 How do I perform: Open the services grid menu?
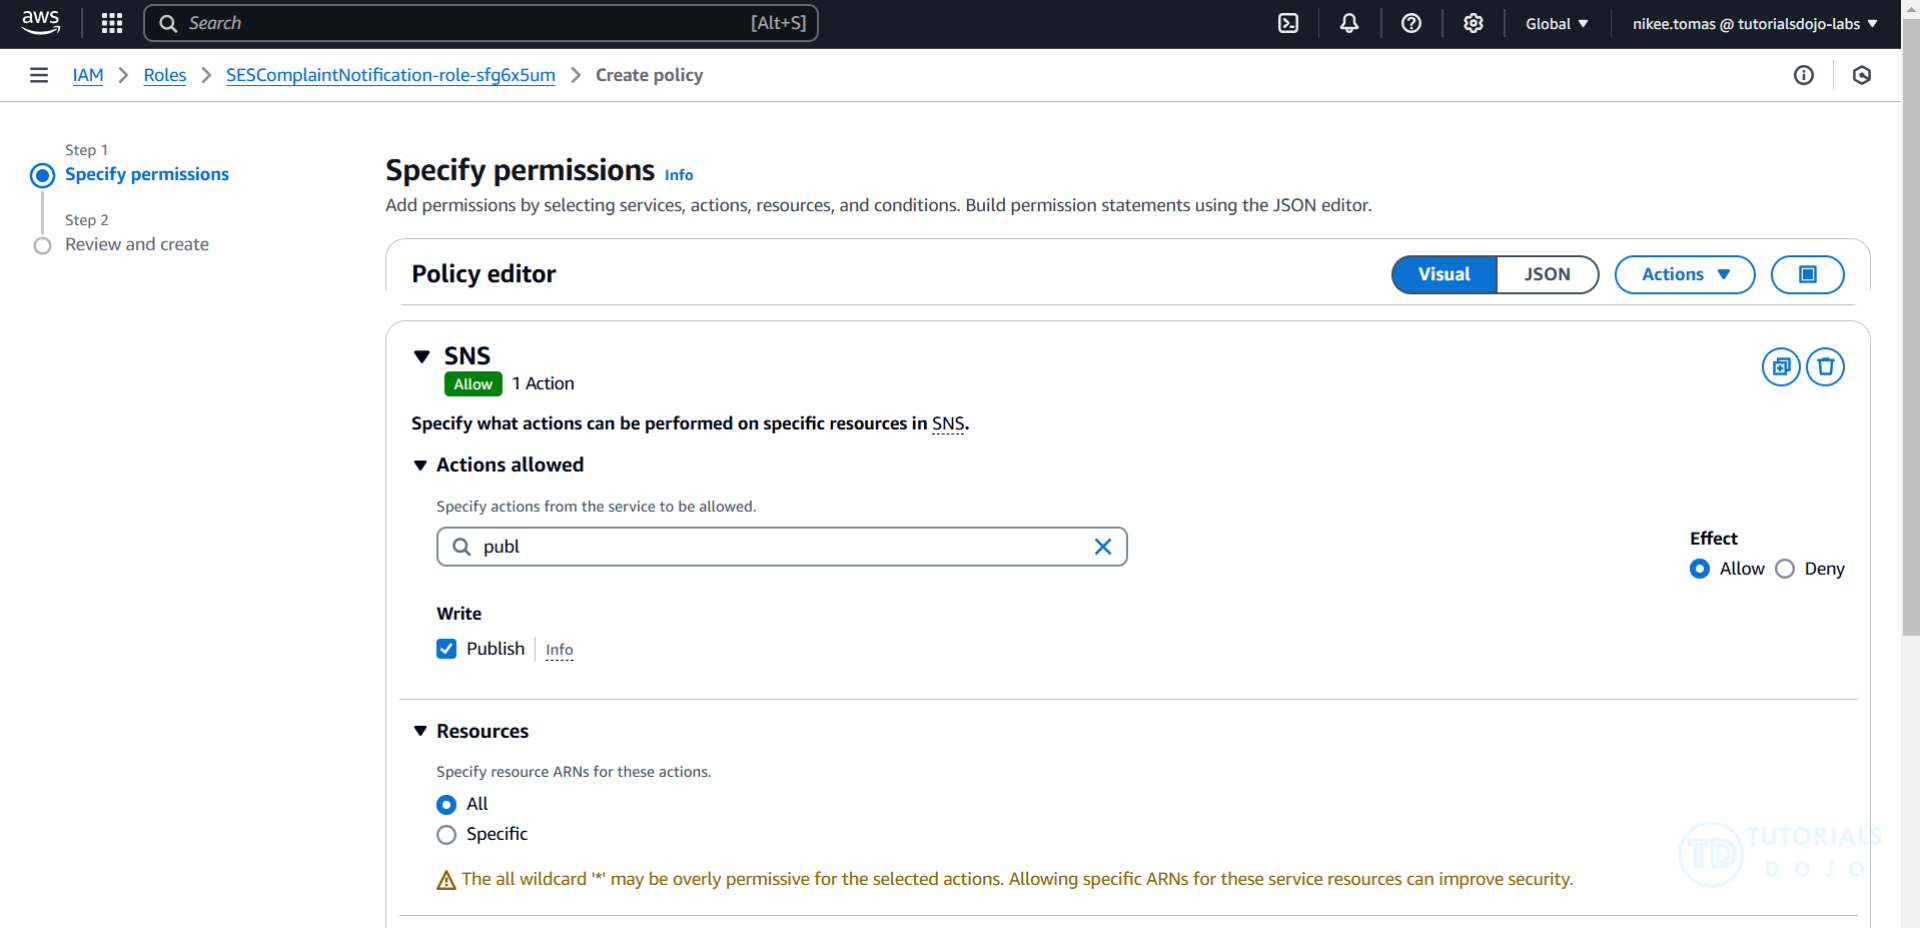(112, 23)
